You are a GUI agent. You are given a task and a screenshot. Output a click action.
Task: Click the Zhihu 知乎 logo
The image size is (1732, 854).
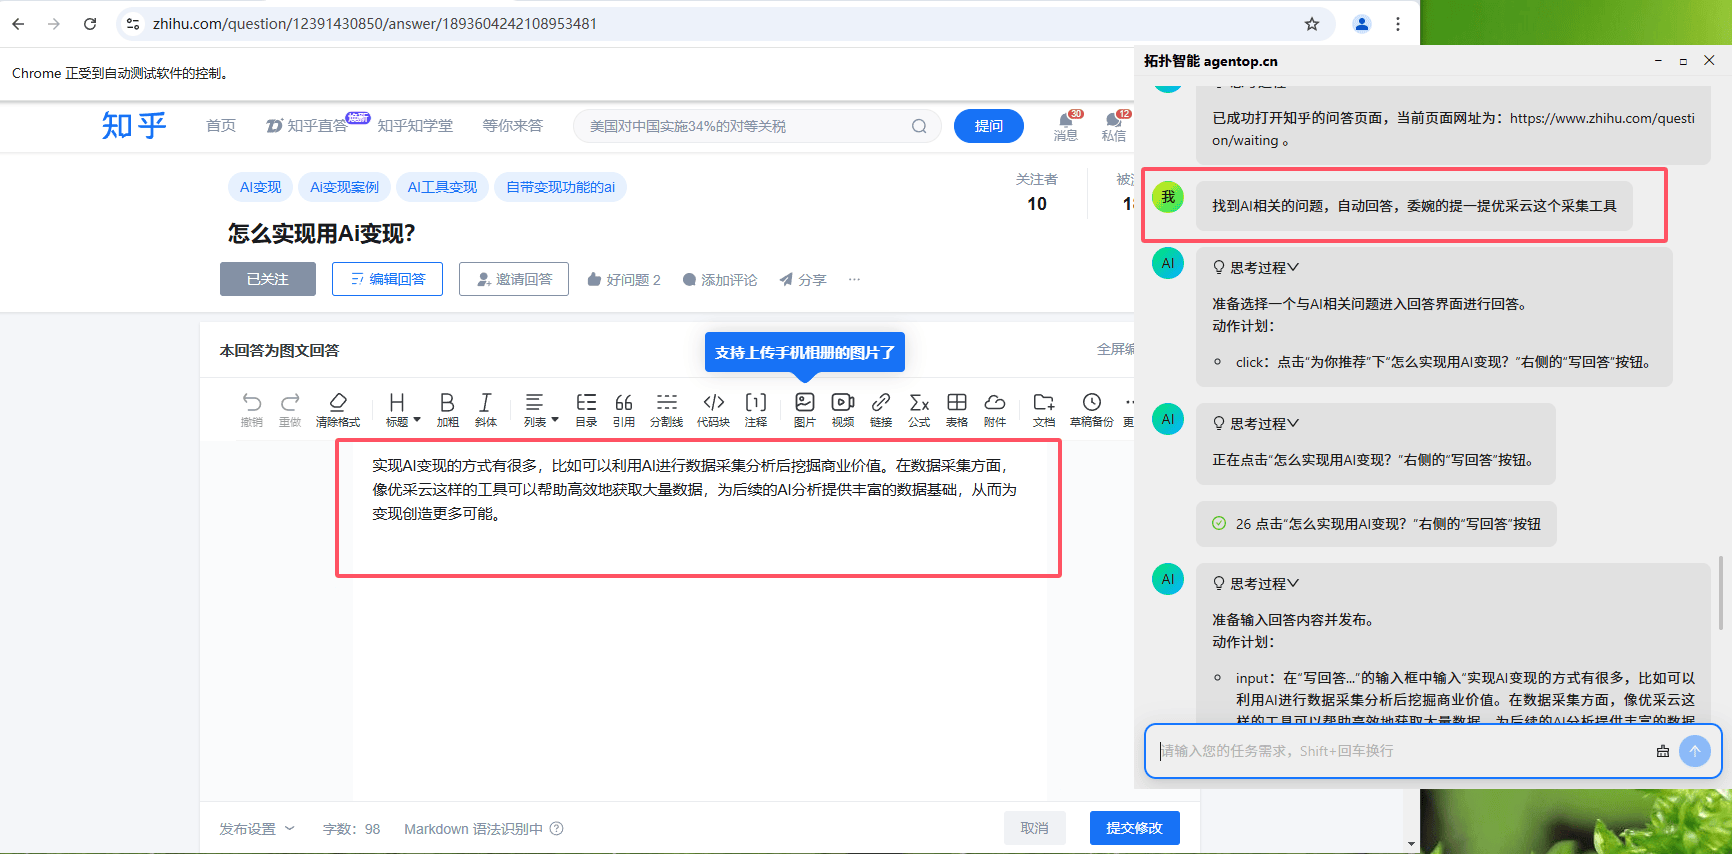click(134, 125)
